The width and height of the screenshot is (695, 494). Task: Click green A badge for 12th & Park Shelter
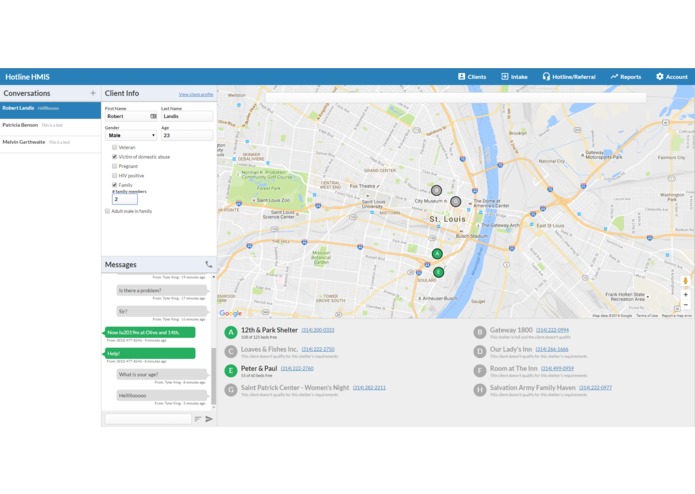pos(230,332)
